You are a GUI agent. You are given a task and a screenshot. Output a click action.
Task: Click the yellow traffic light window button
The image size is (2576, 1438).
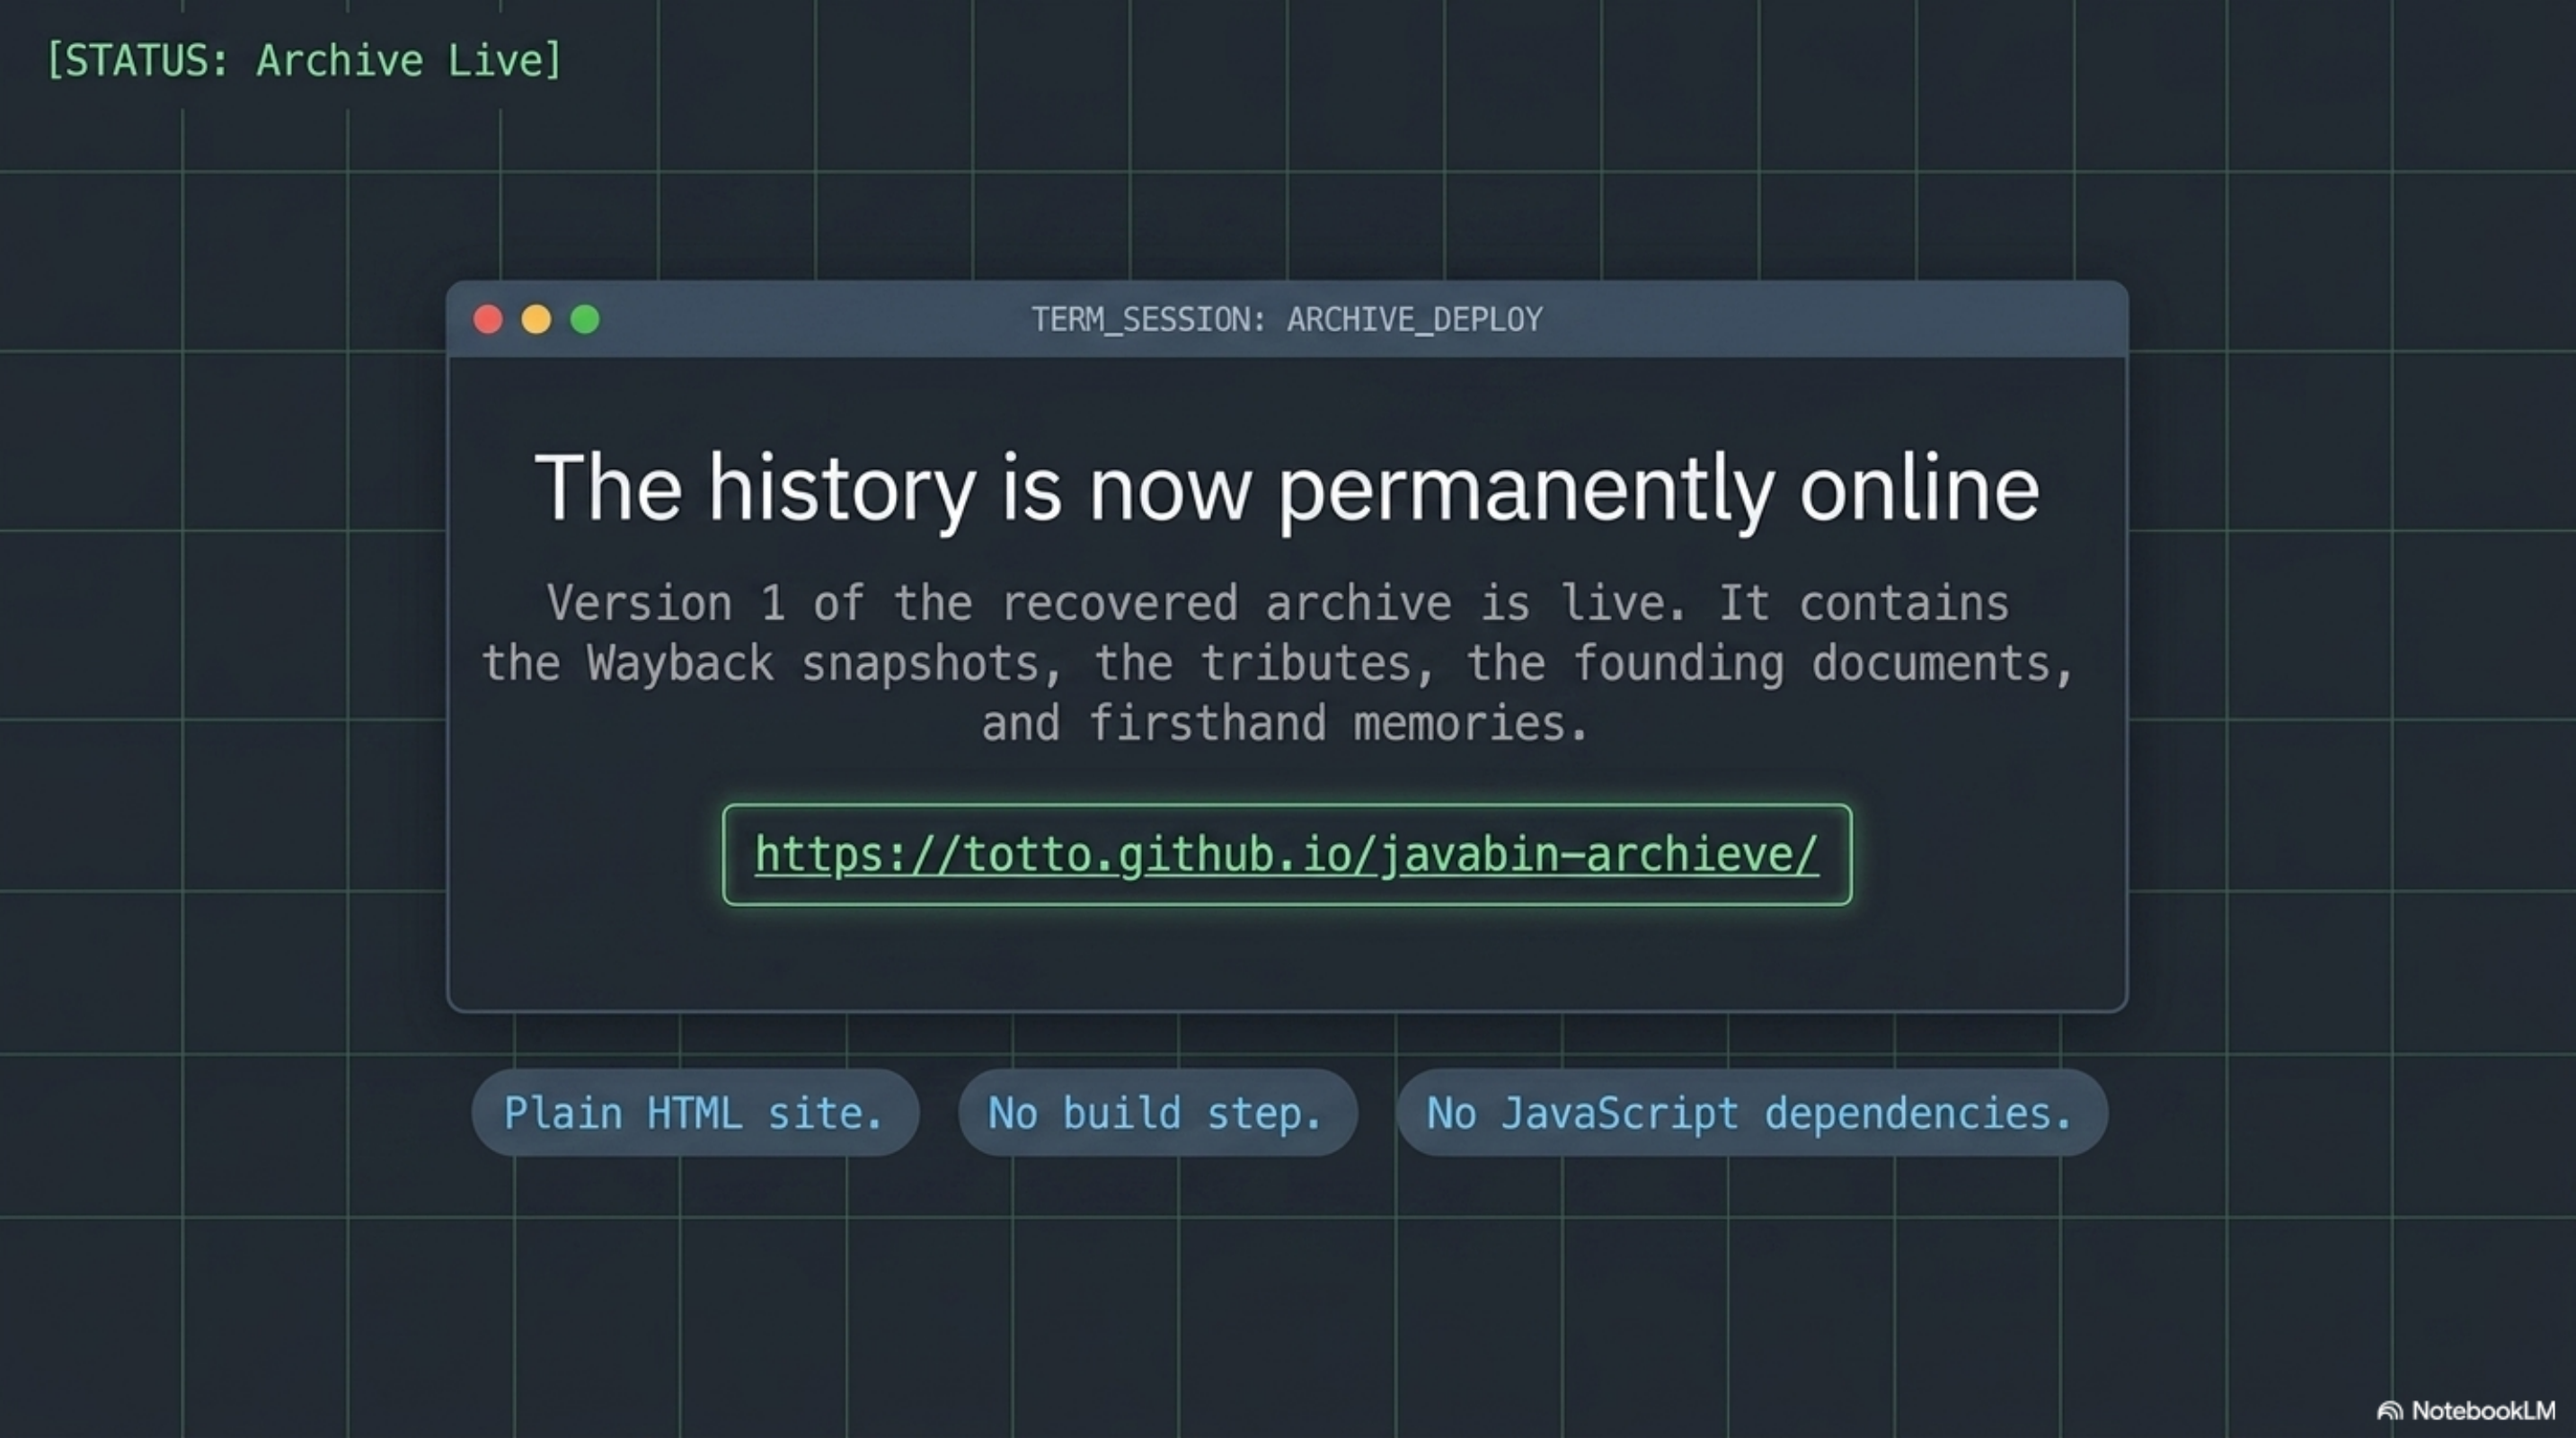[x=536, y=320]
